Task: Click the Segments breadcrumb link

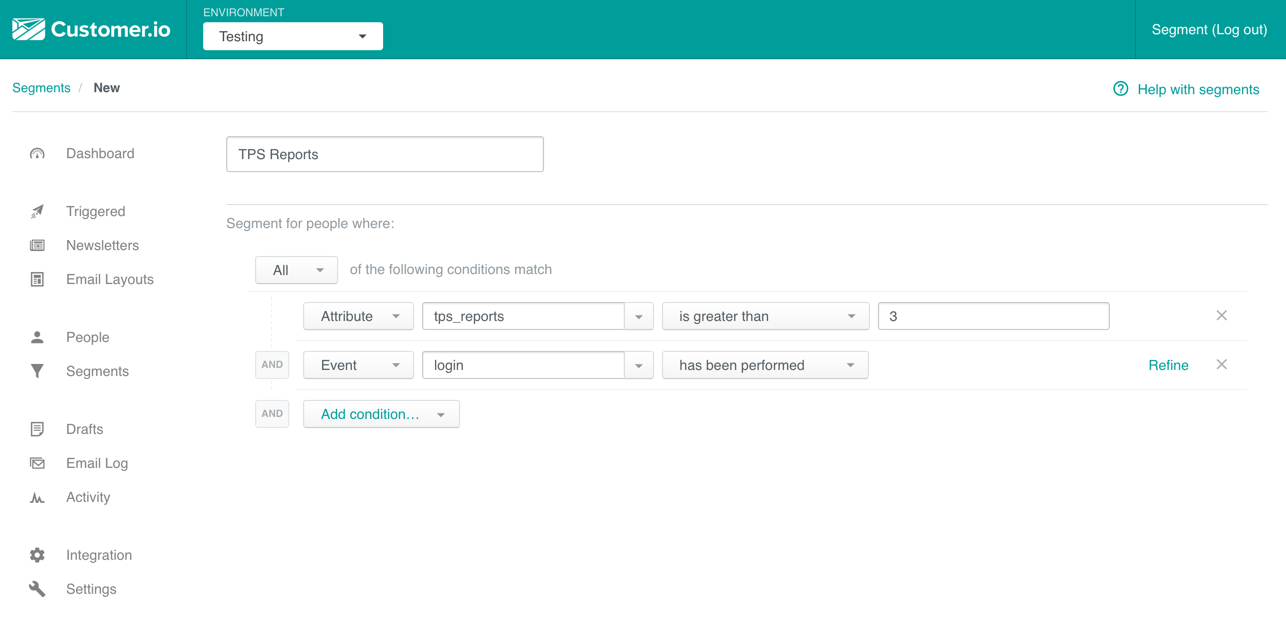Action: 41,88
